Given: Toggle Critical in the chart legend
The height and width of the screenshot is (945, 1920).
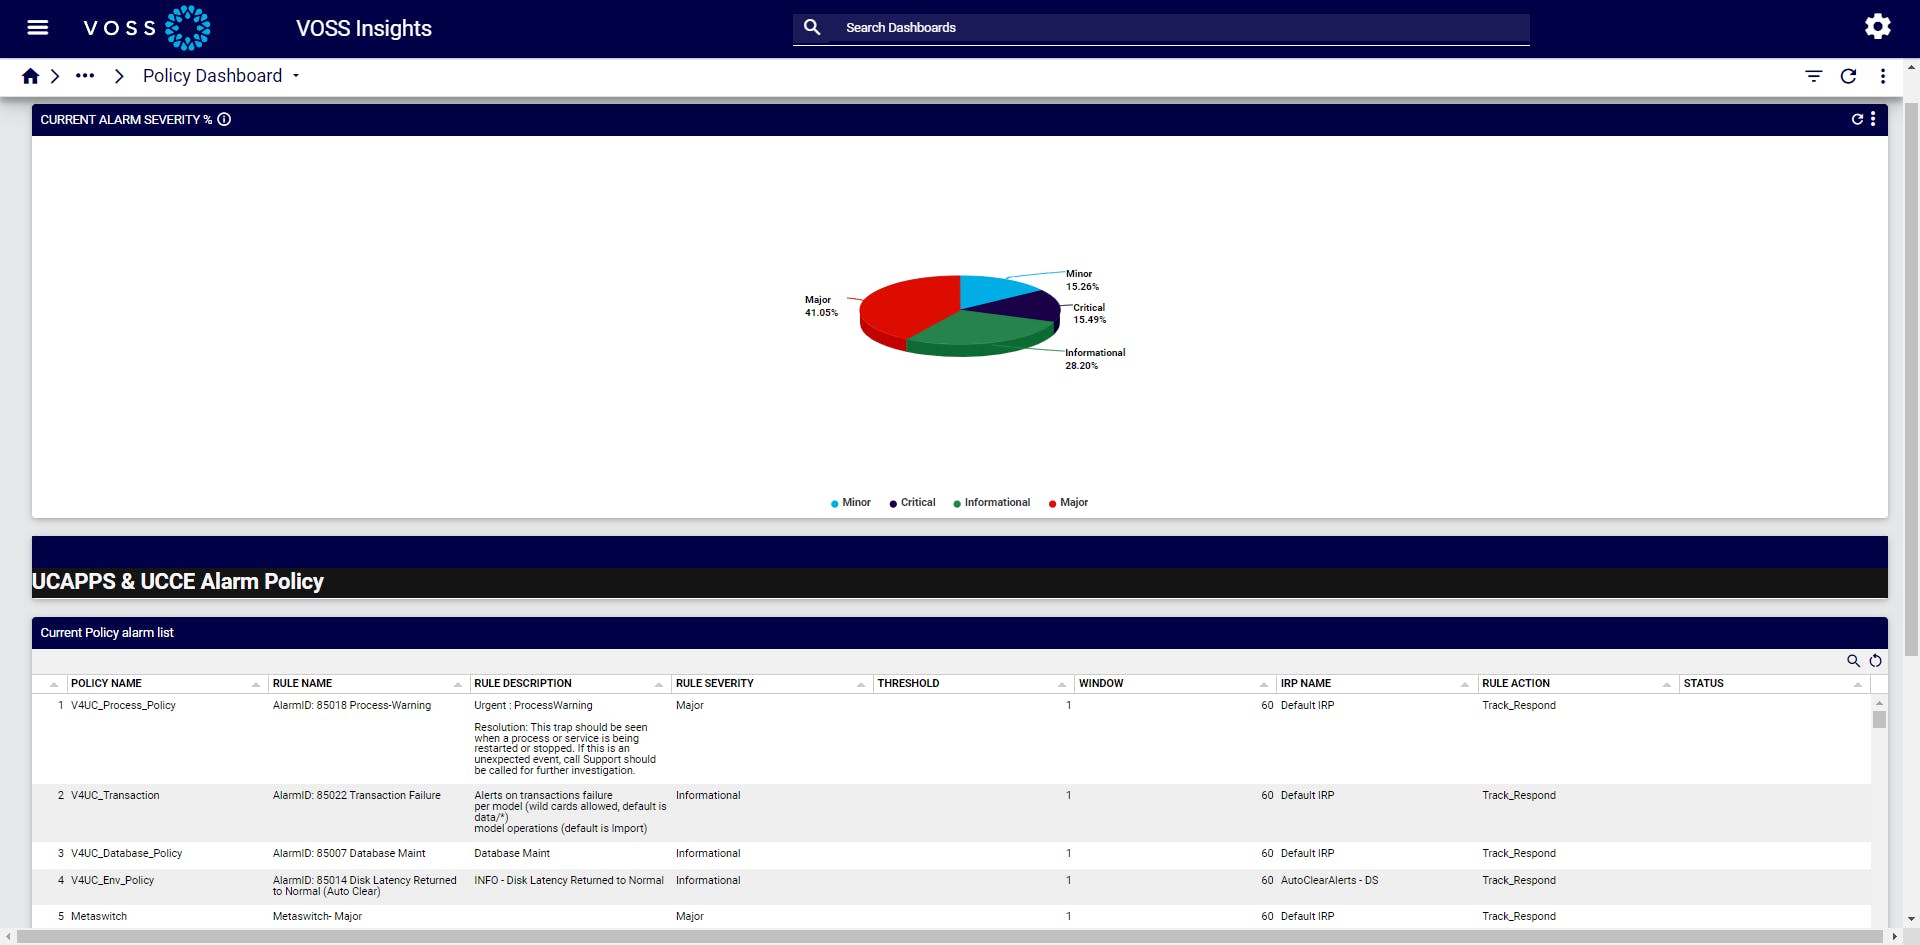Looking at the screenshot, I should (x=913, y=503).
